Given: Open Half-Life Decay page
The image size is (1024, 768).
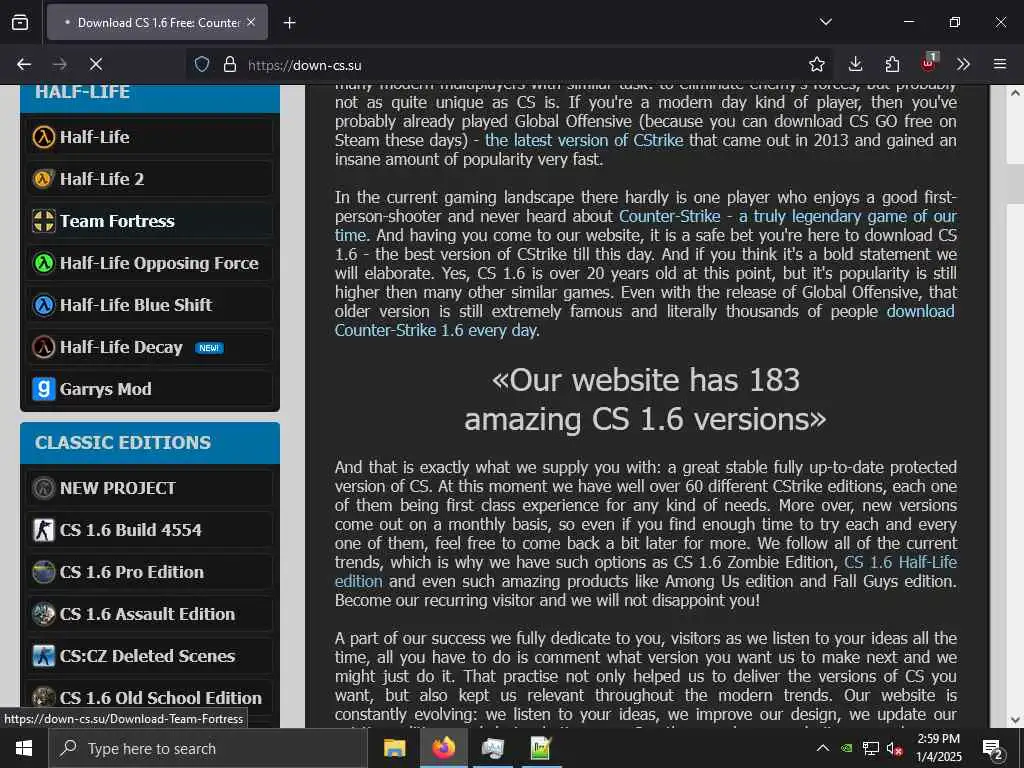Looking at the screenshot, I should 150,347.
